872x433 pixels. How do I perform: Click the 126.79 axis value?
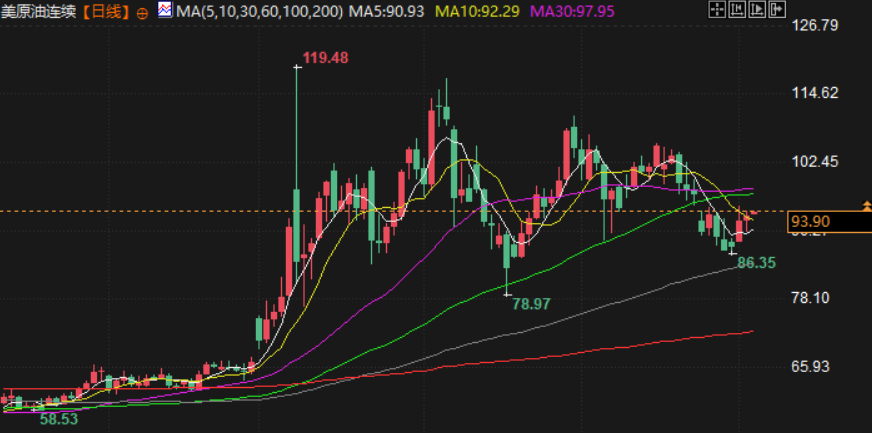tap(814, 26)
